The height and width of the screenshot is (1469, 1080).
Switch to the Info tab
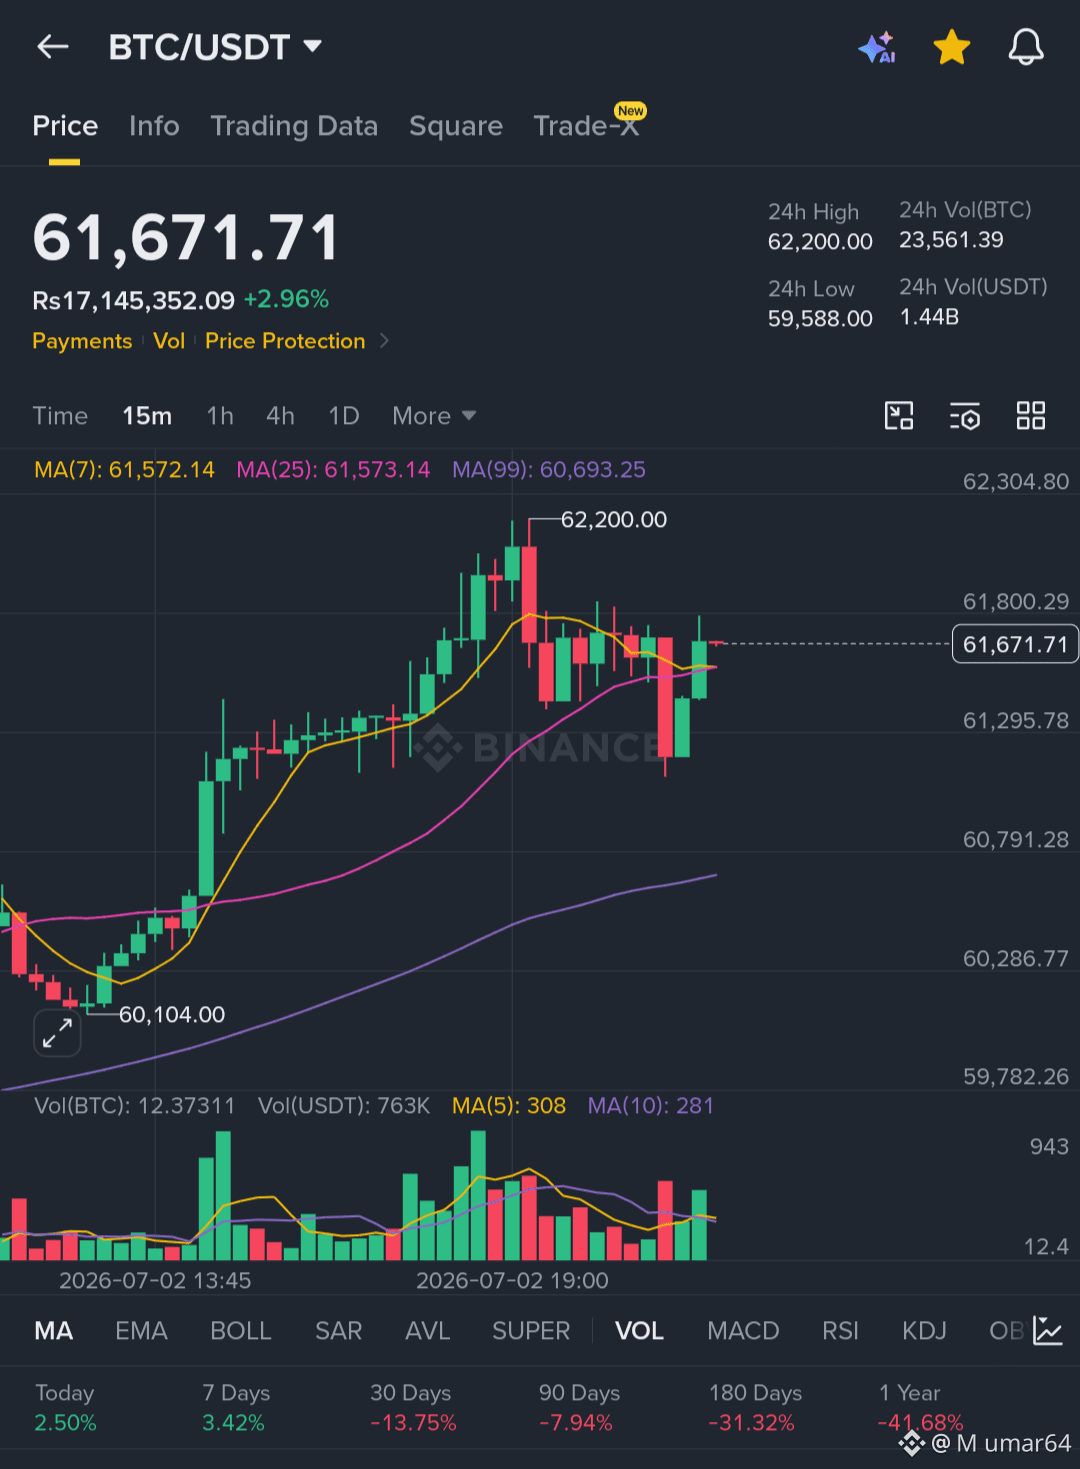click(154, 126)
